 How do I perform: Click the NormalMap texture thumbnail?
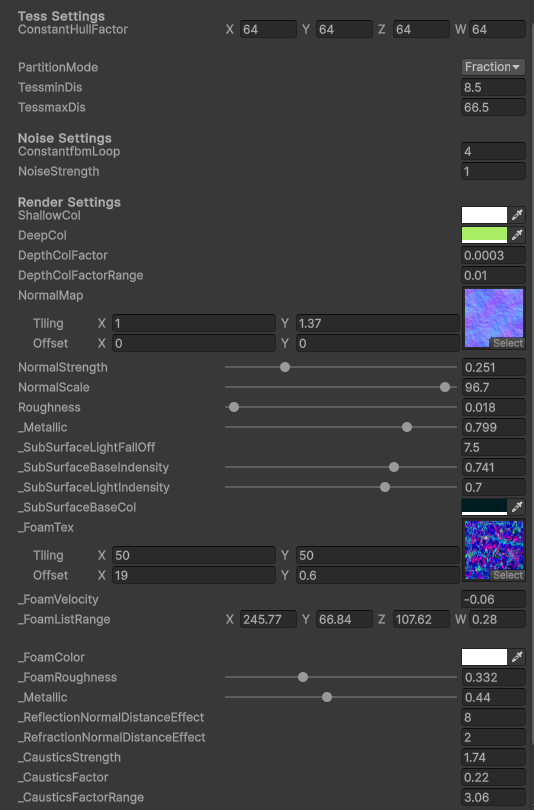point(494,317)
